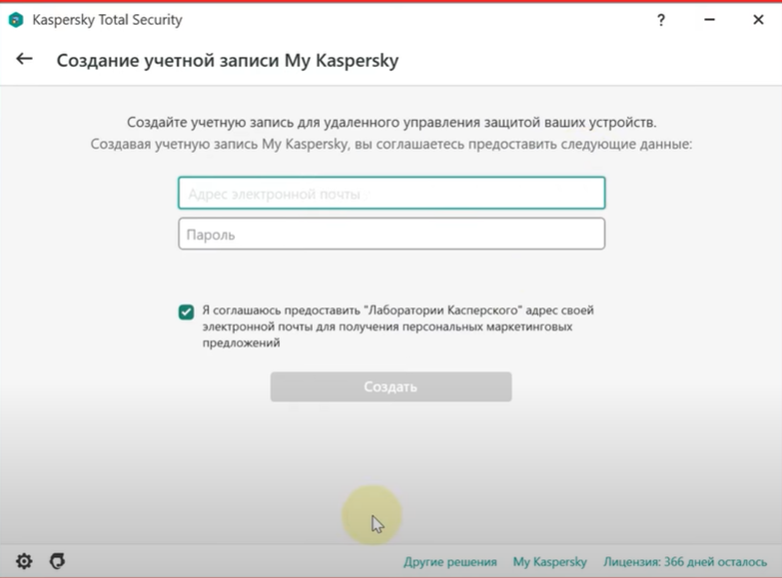Image resolution: width=782 pixels, height=578 pixels.
Task: Click the "Kaspersky Total Security" window title
Action: tap(108, 20)
